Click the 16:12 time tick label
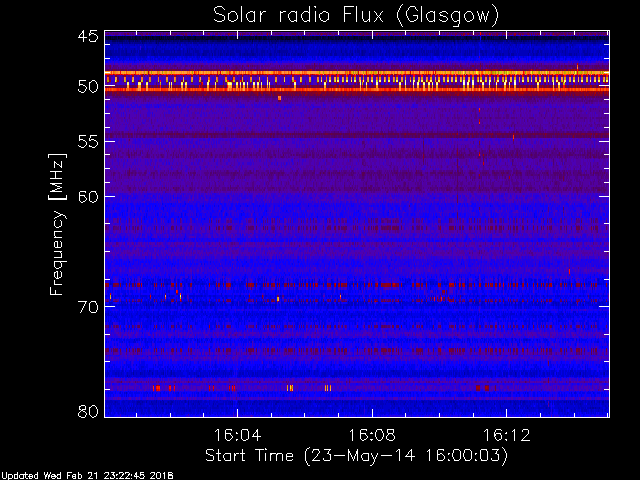This screenshot has height=480, width=640. (x=507, y=435)
